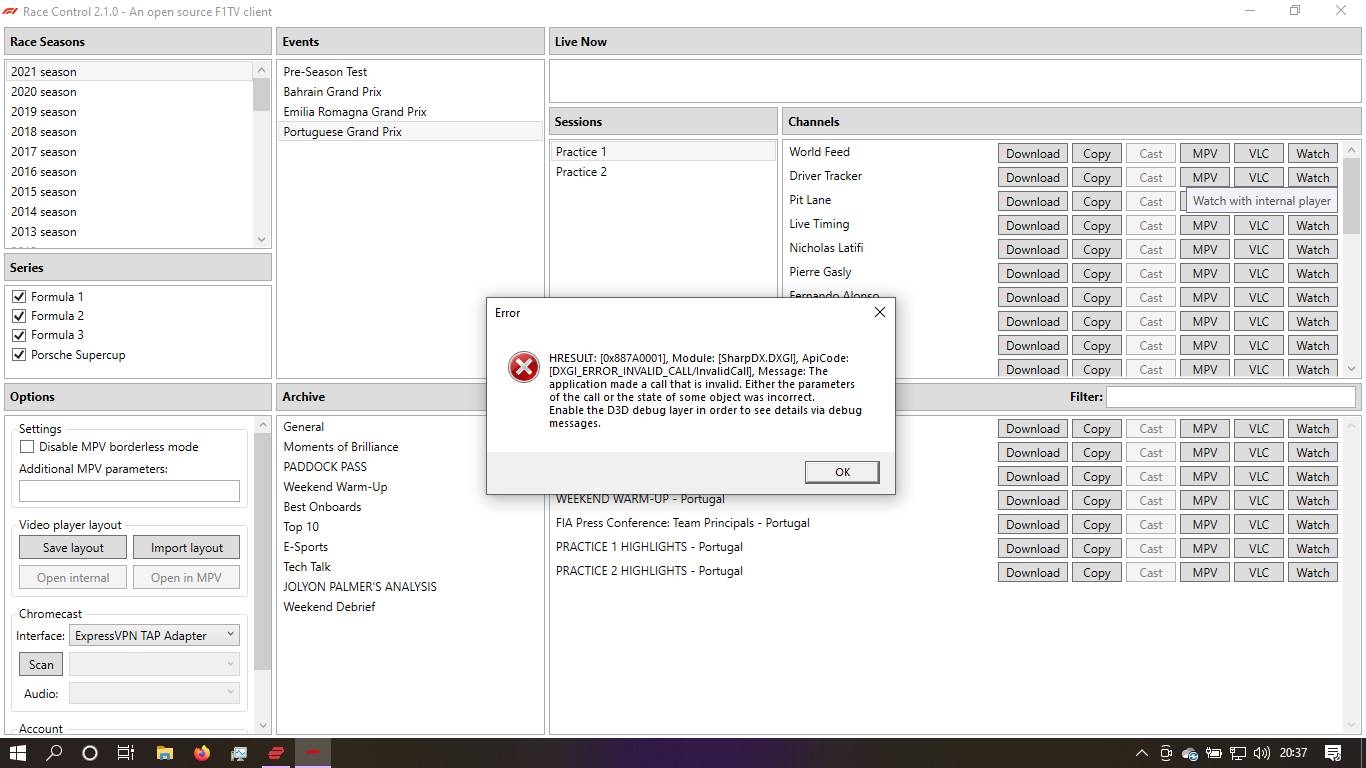Open Task View
Screen dimensions: 1366x768
pyautogui.click(x=125, y=753)
